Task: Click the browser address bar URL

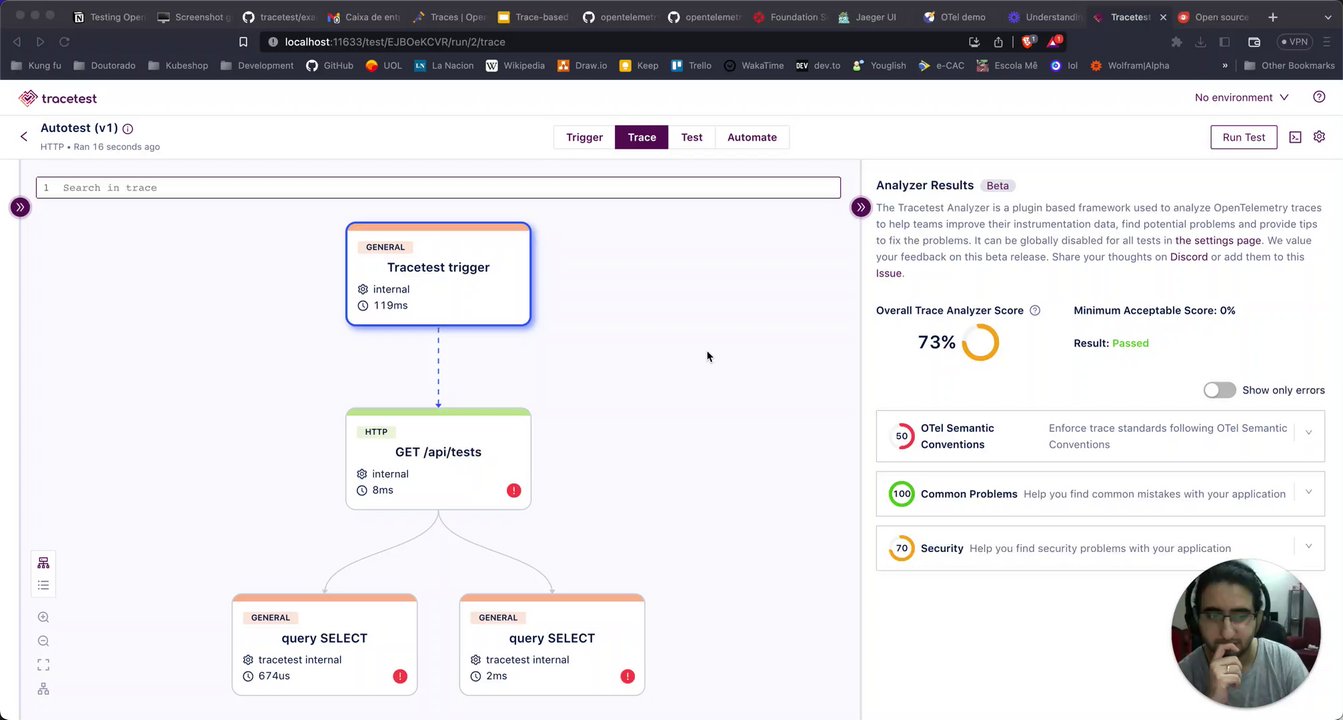Action: coord(395,42)
